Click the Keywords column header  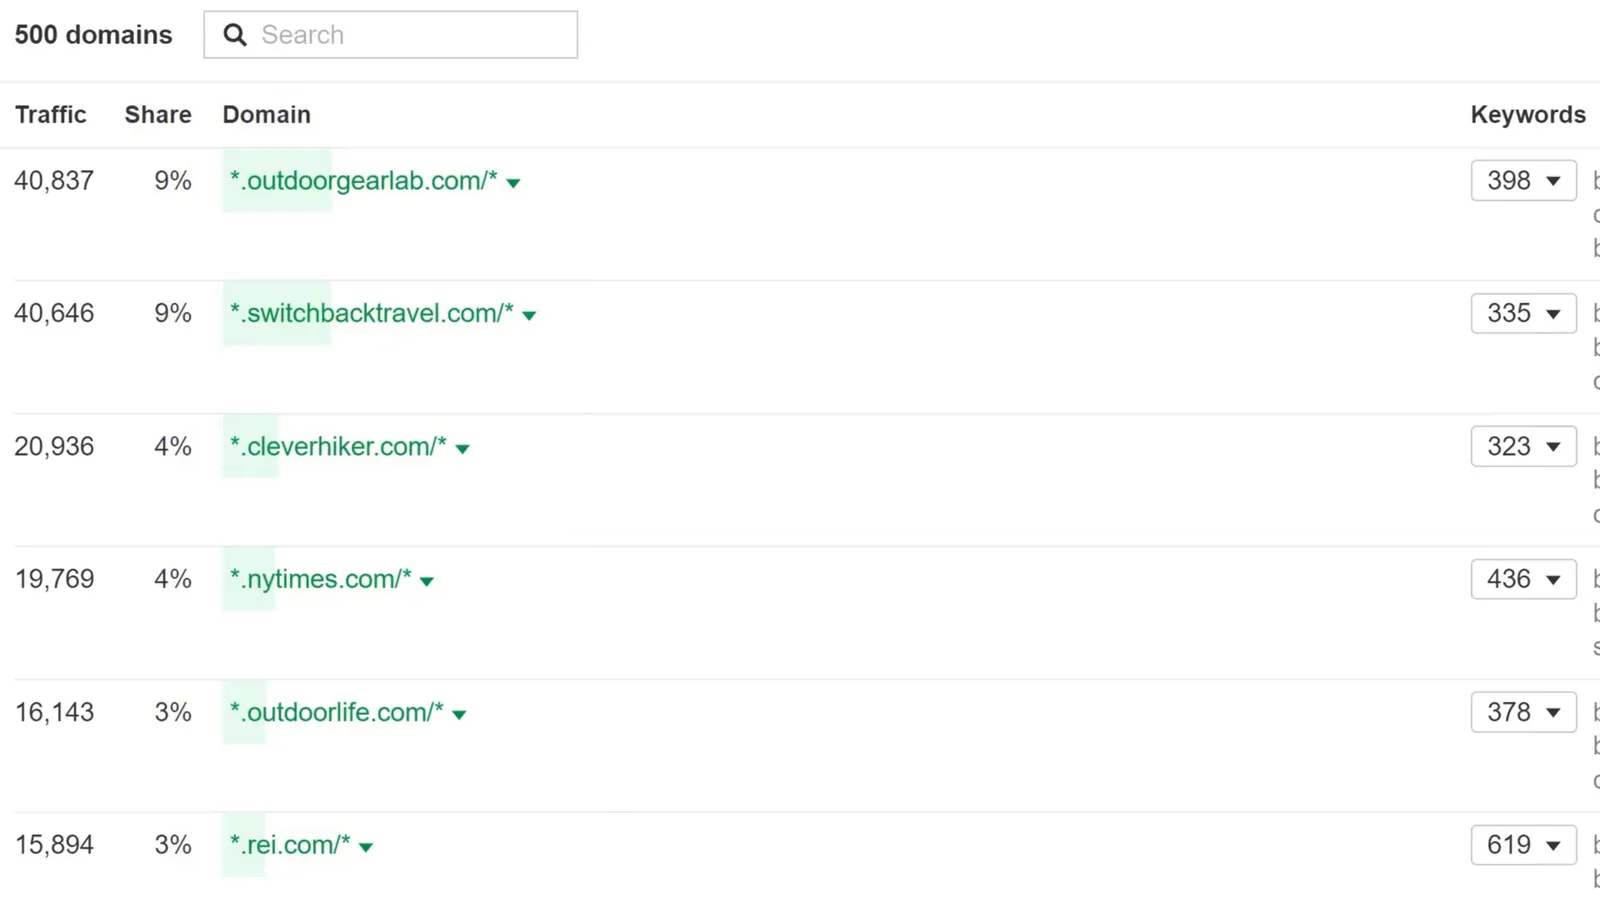coord(1527,115)
